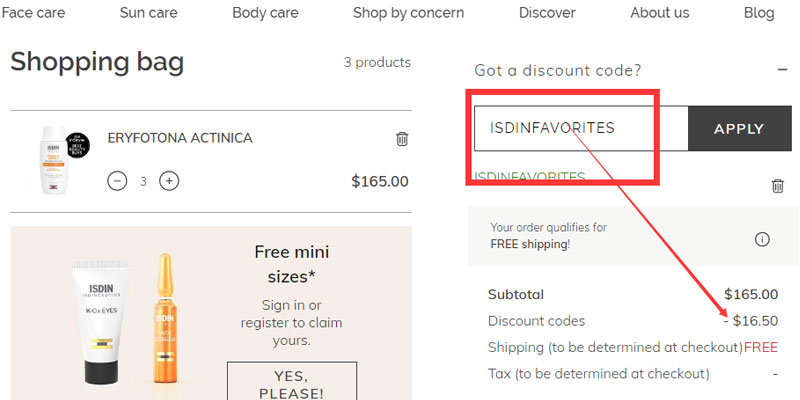The height and width of the screenshot is (400, 800).
Task: Open the free shipping info icon
Action: [x=762, y=239]
